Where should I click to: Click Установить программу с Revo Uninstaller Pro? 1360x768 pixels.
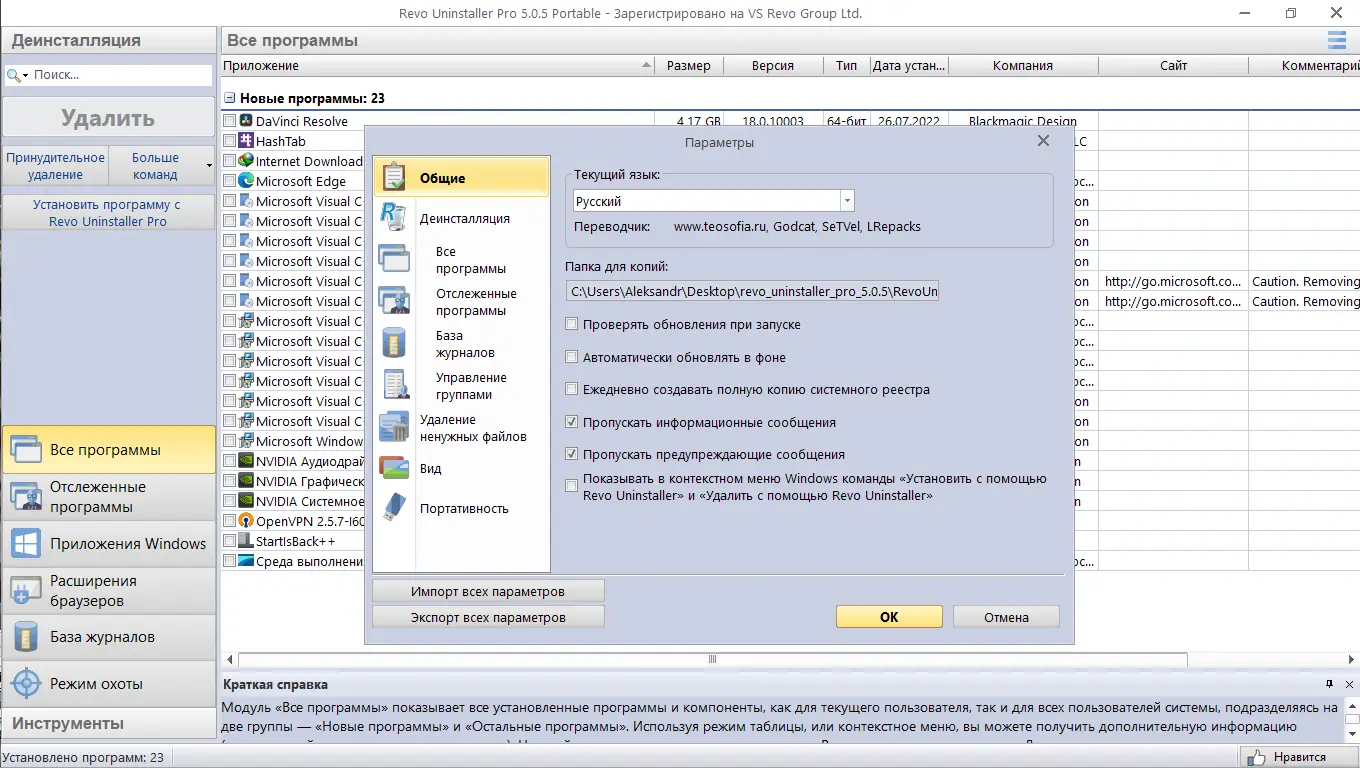(x=107, y=212)
